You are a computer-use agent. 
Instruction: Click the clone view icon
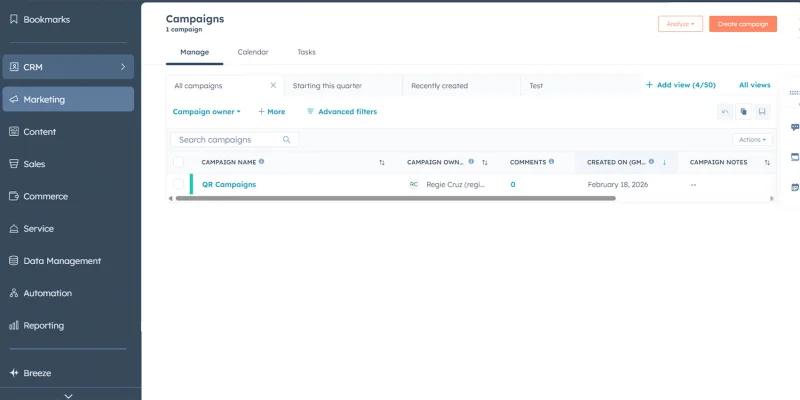tap(743, 112)
